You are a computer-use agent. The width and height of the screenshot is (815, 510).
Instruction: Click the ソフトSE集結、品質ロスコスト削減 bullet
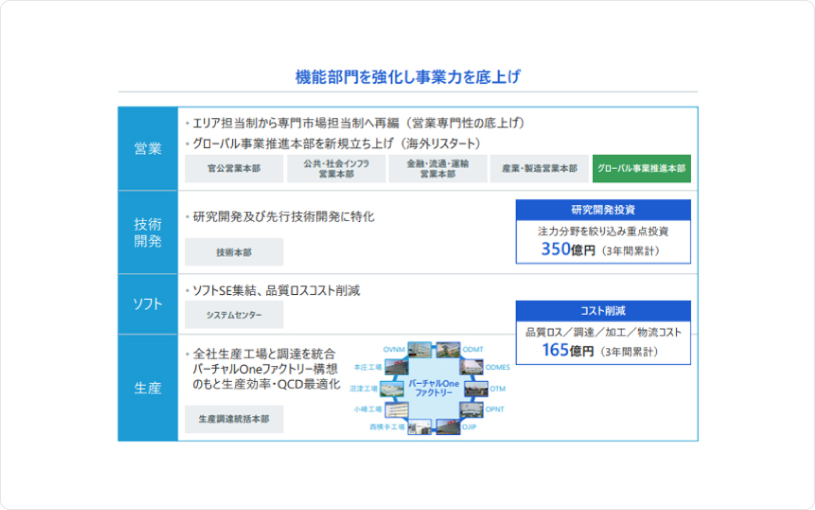pos(276,291)
